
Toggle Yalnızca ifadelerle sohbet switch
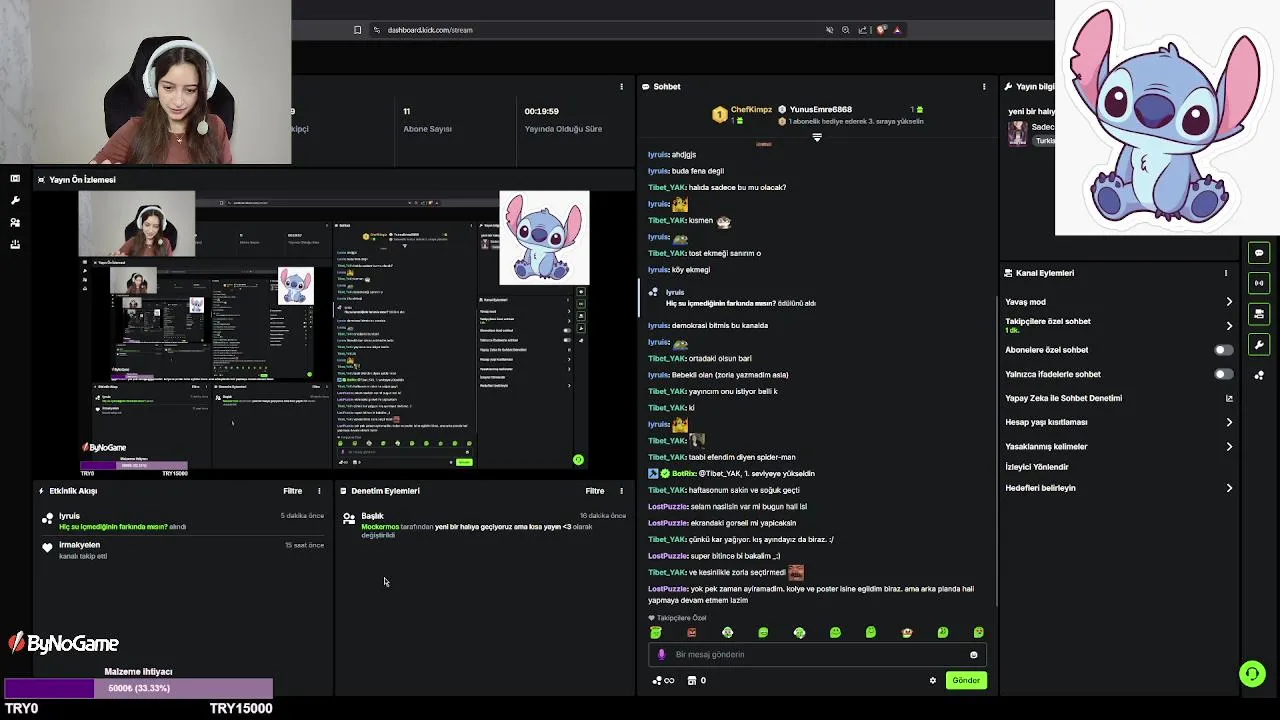[1223, 374]
